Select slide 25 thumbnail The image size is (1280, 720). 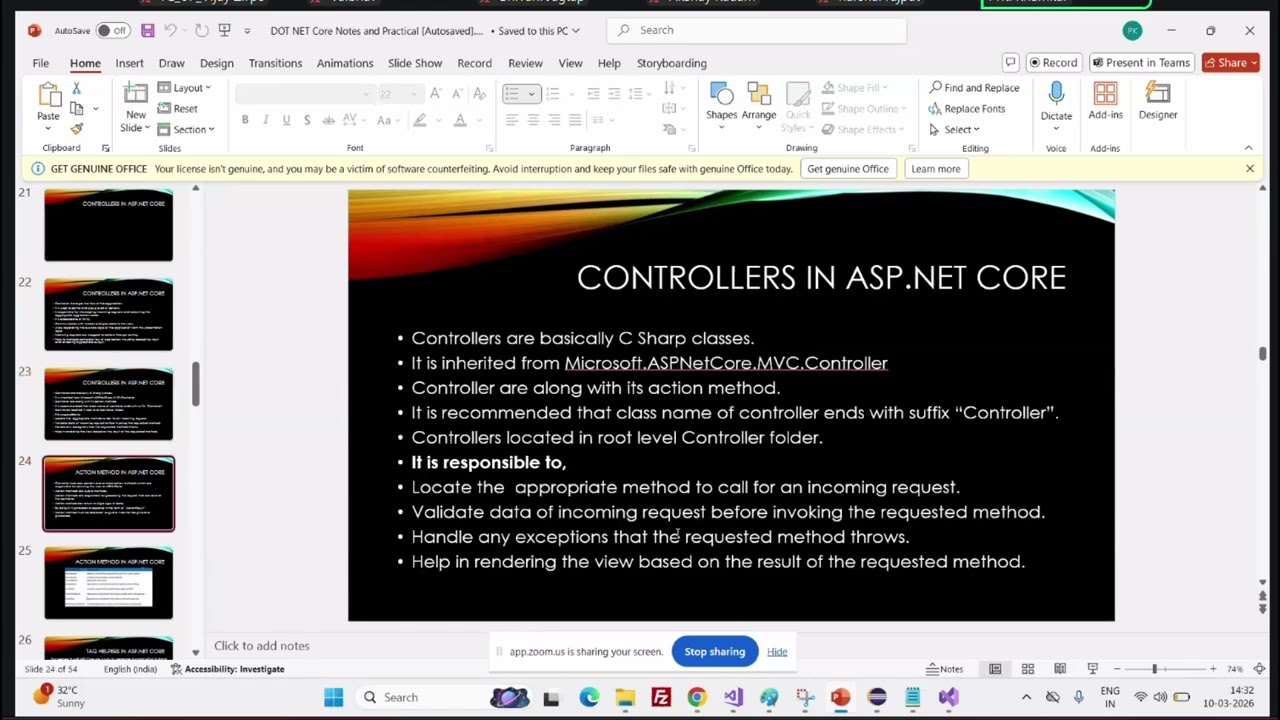click(108, 583)
